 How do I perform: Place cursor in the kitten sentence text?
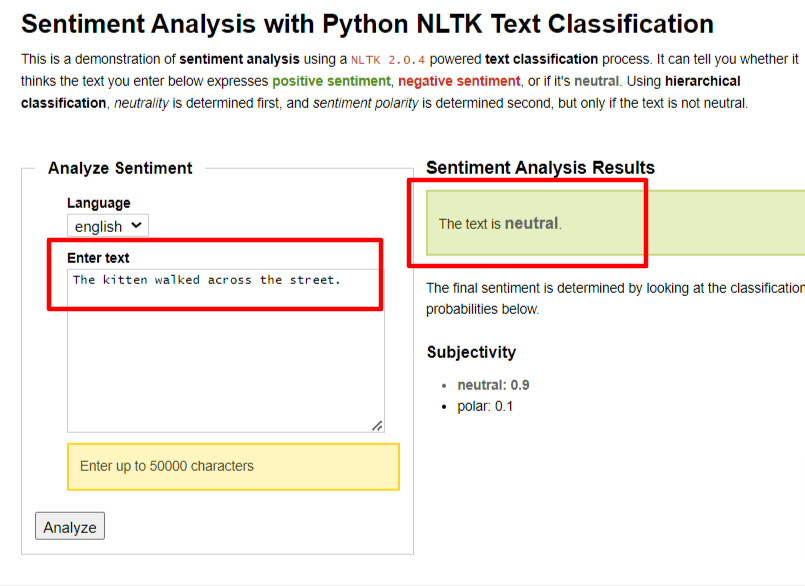(x=206, y=280)
